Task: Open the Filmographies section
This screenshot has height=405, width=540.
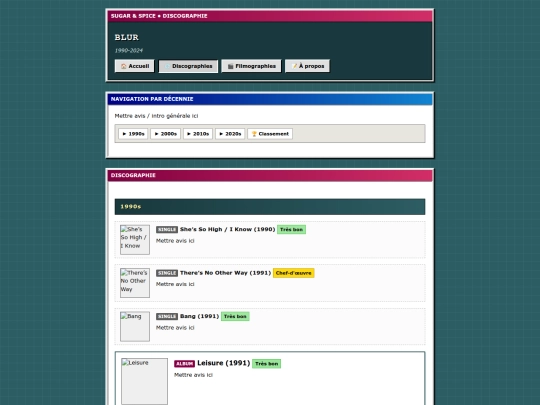Action: [x=251, y=66]
